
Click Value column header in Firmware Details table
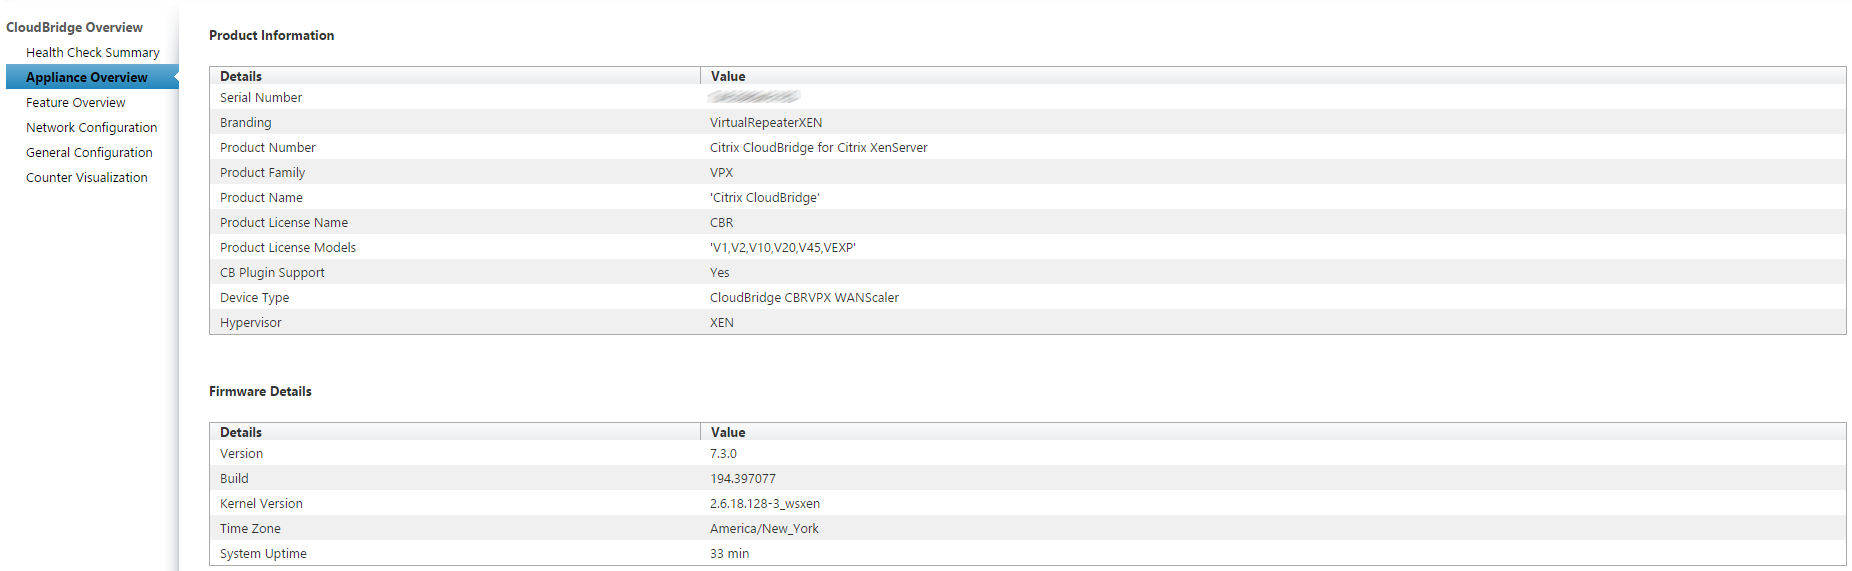[x=728, y=432]
